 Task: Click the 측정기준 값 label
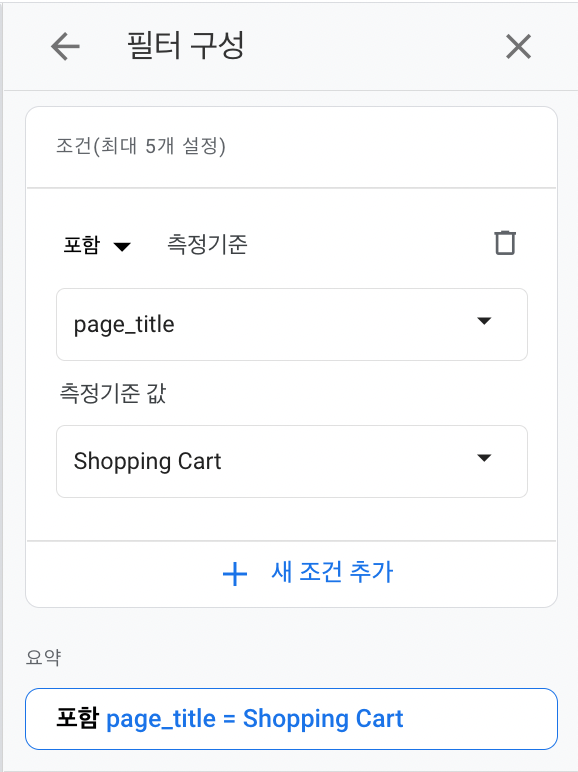coord(113,393)
